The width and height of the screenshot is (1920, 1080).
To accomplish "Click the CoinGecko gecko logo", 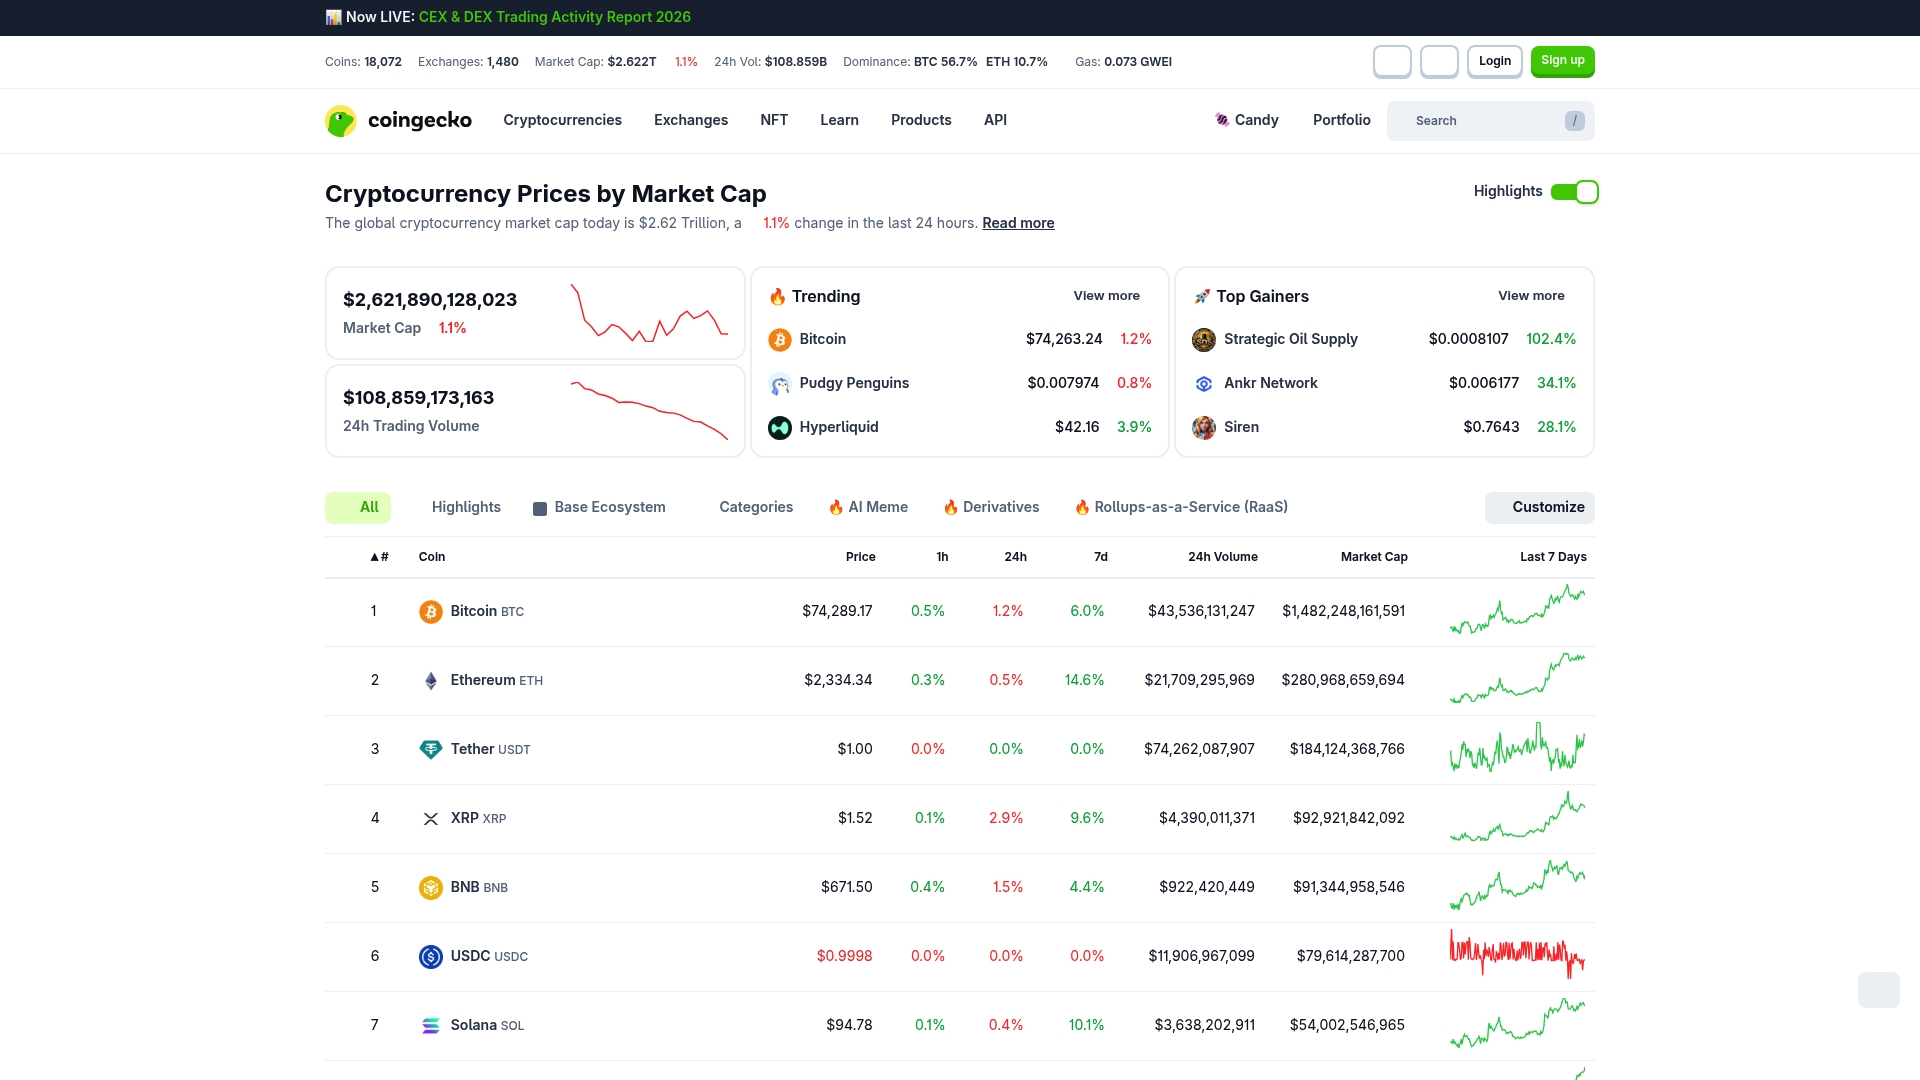I will point(341,120).
